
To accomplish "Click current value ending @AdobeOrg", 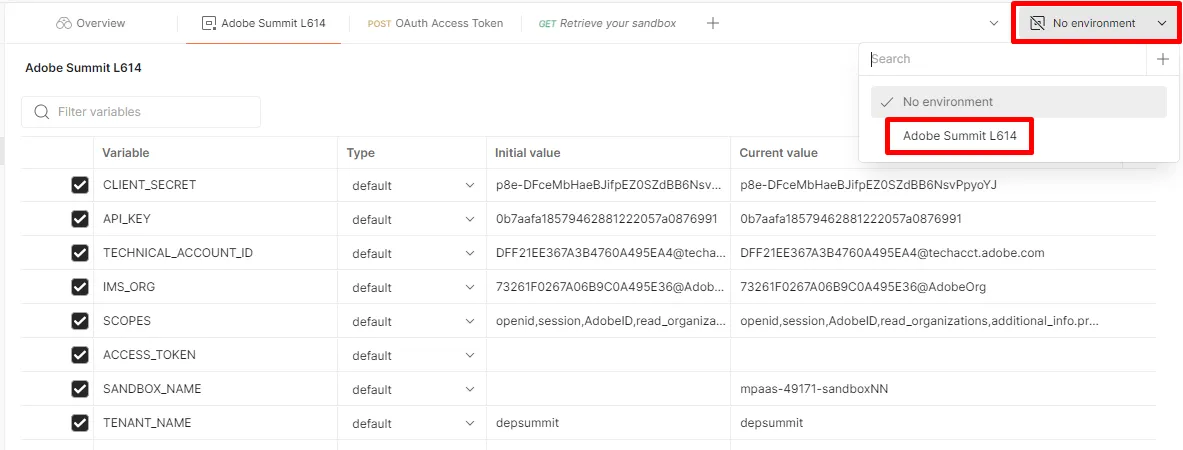I will tap(863, 287).
